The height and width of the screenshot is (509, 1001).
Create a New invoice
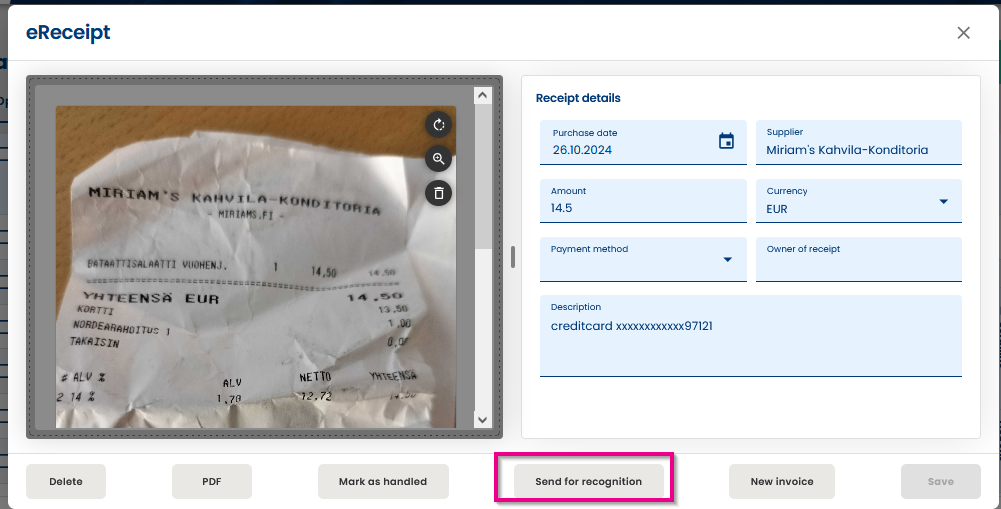point(782,482)
